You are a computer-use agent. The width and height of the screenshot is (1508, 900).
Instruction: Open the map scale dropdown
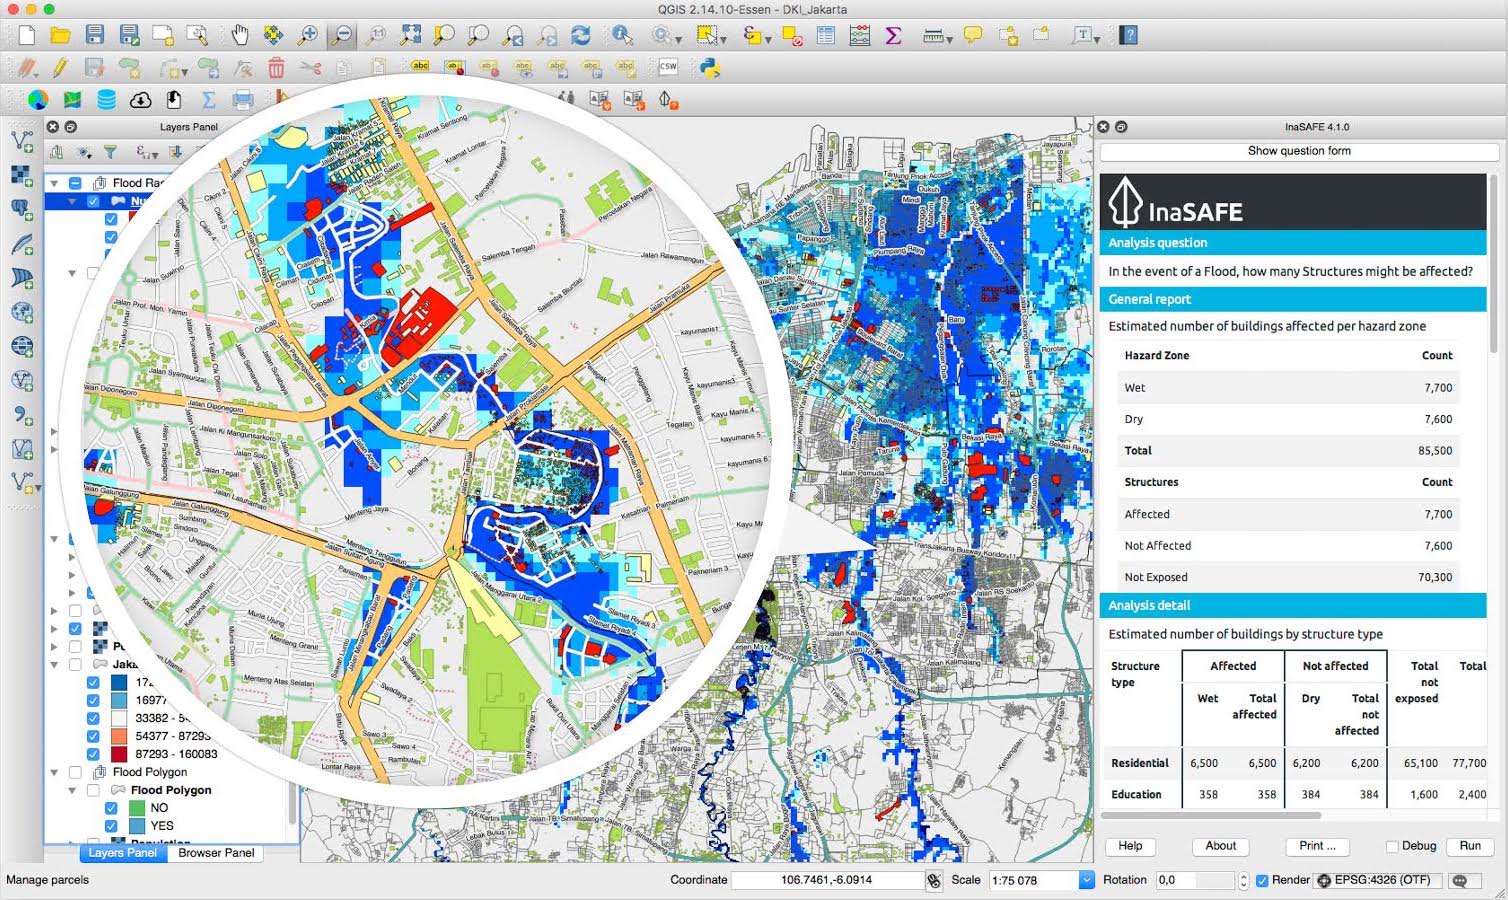(1084, 880)
